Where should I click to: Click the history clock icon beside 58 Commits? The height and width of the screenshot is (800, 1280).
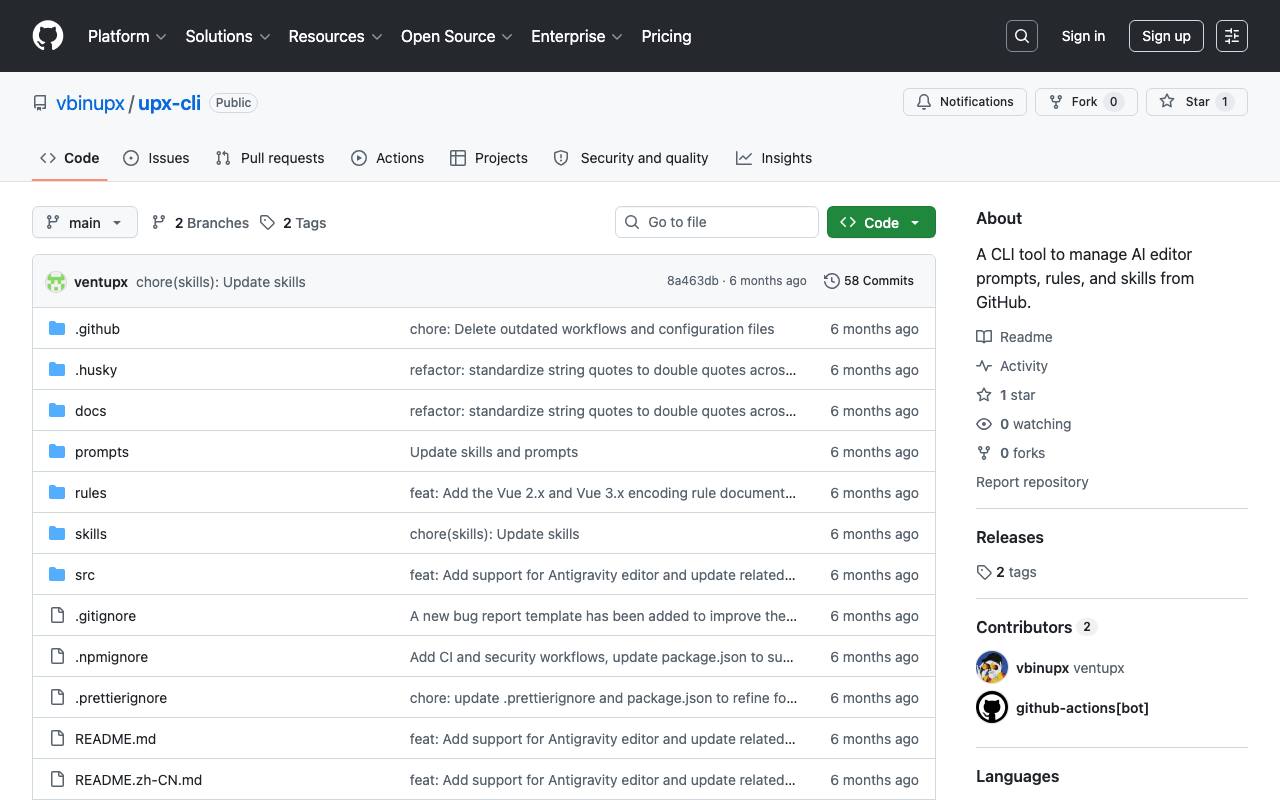point(831,281)
